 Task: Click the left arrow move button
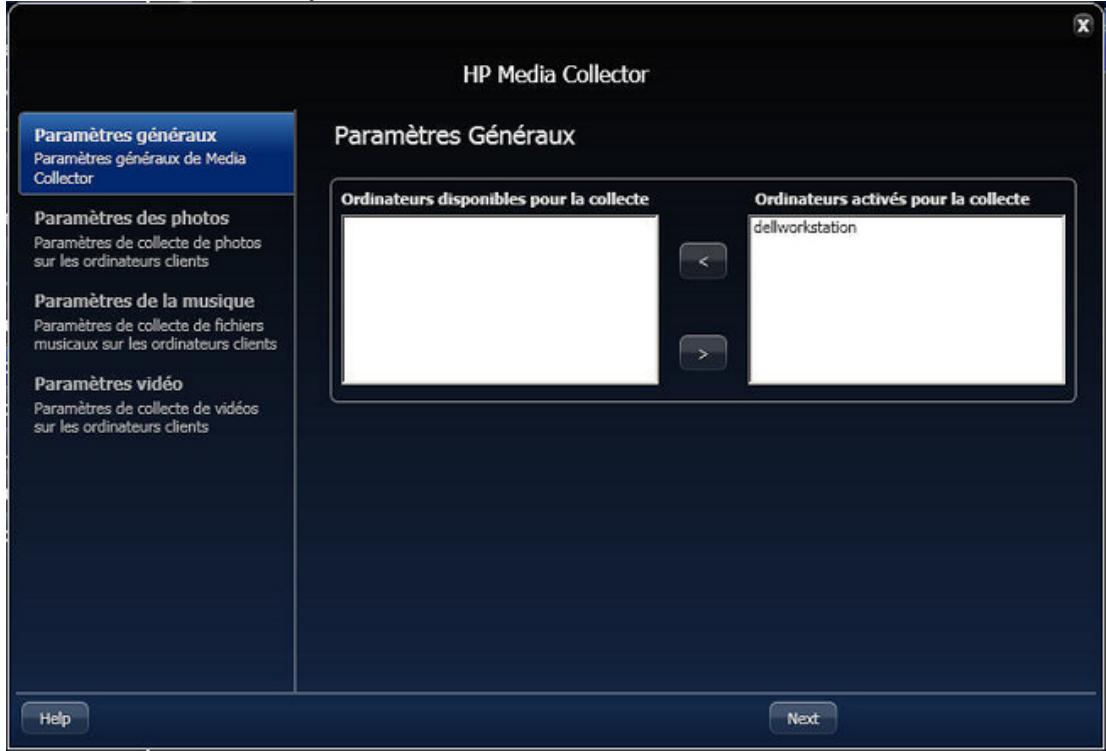(703, 261)
